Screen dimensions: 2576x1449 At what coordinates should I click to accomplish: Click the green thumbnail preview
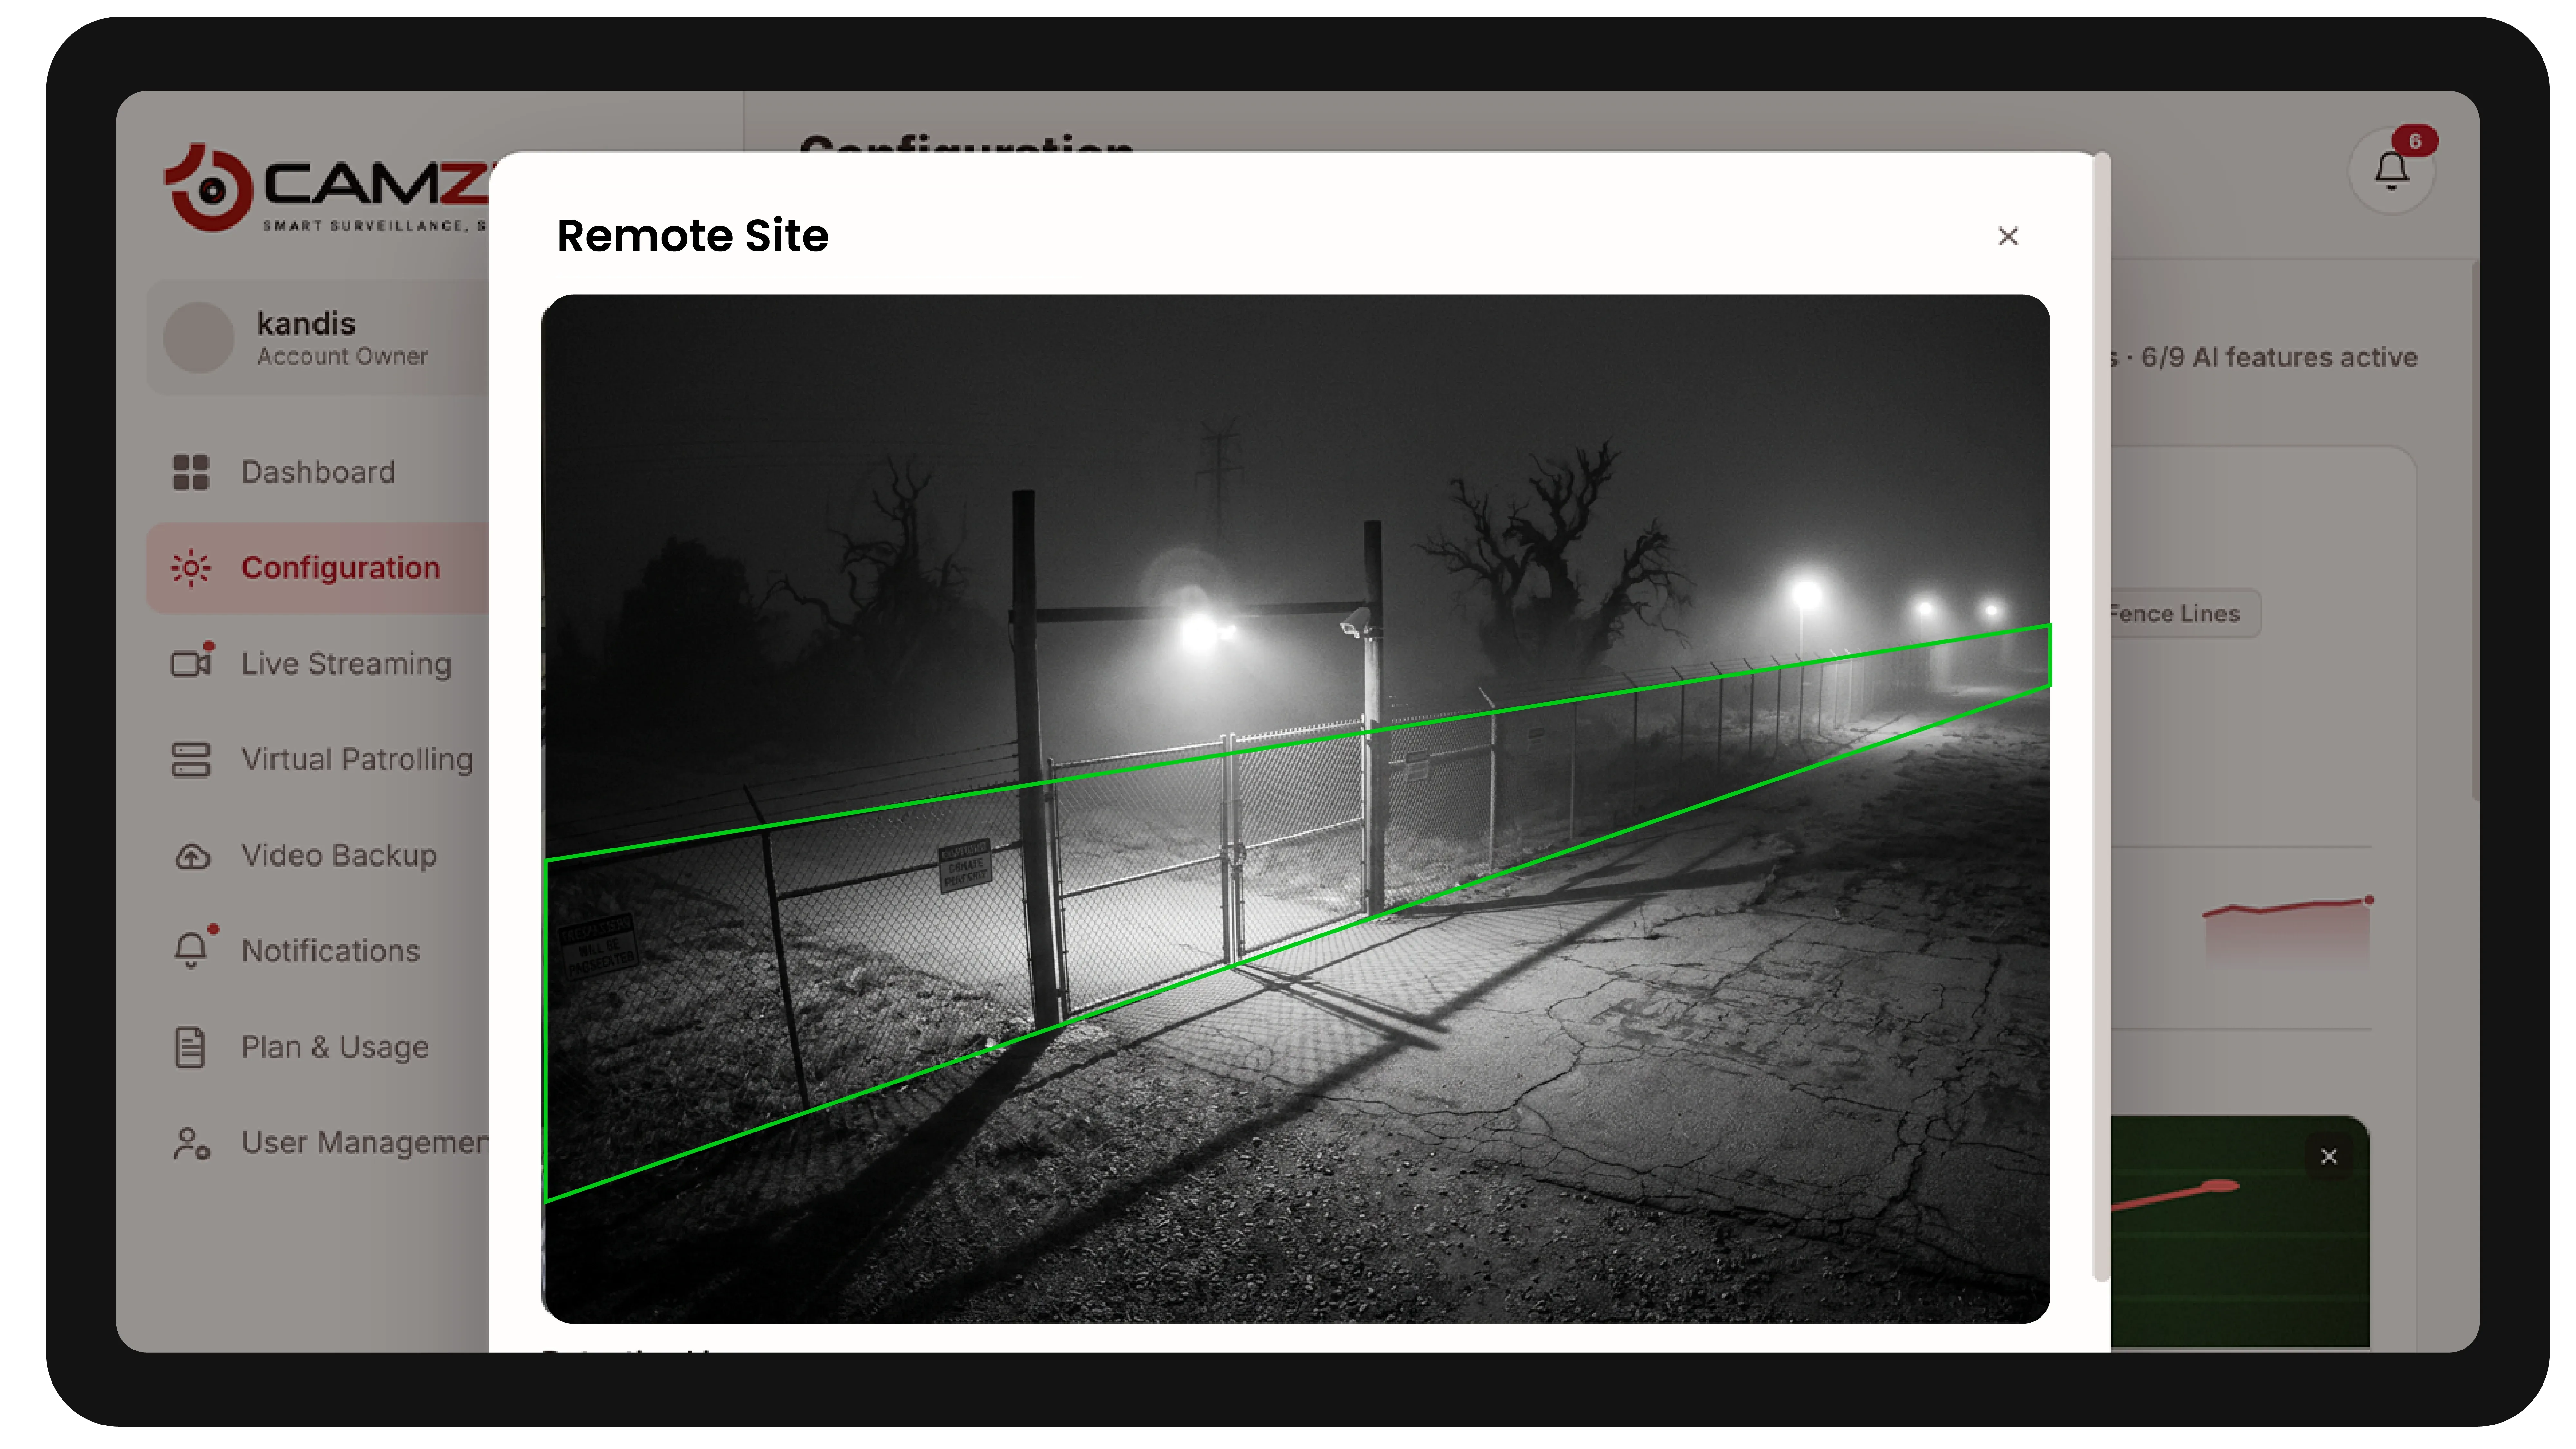coord(2240,1232)
